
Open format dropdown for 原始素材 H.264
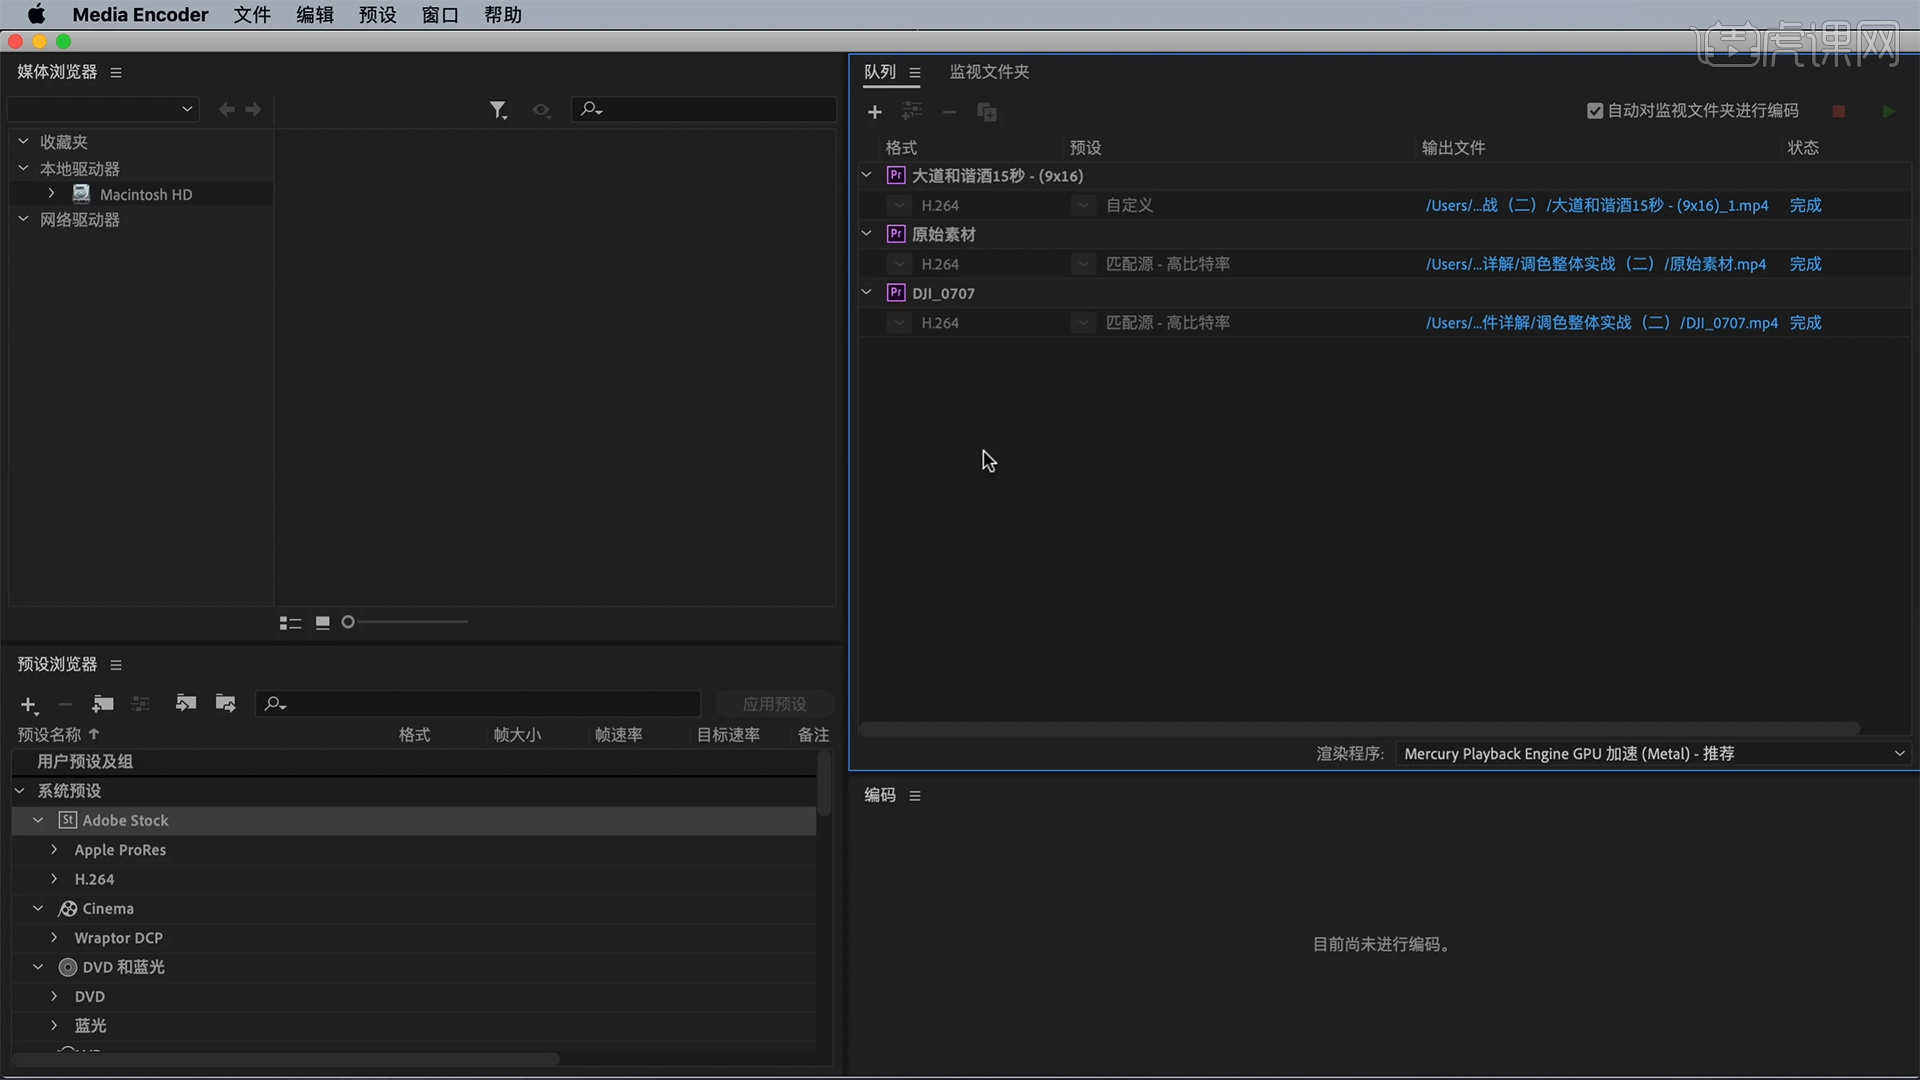pos(899,264)
